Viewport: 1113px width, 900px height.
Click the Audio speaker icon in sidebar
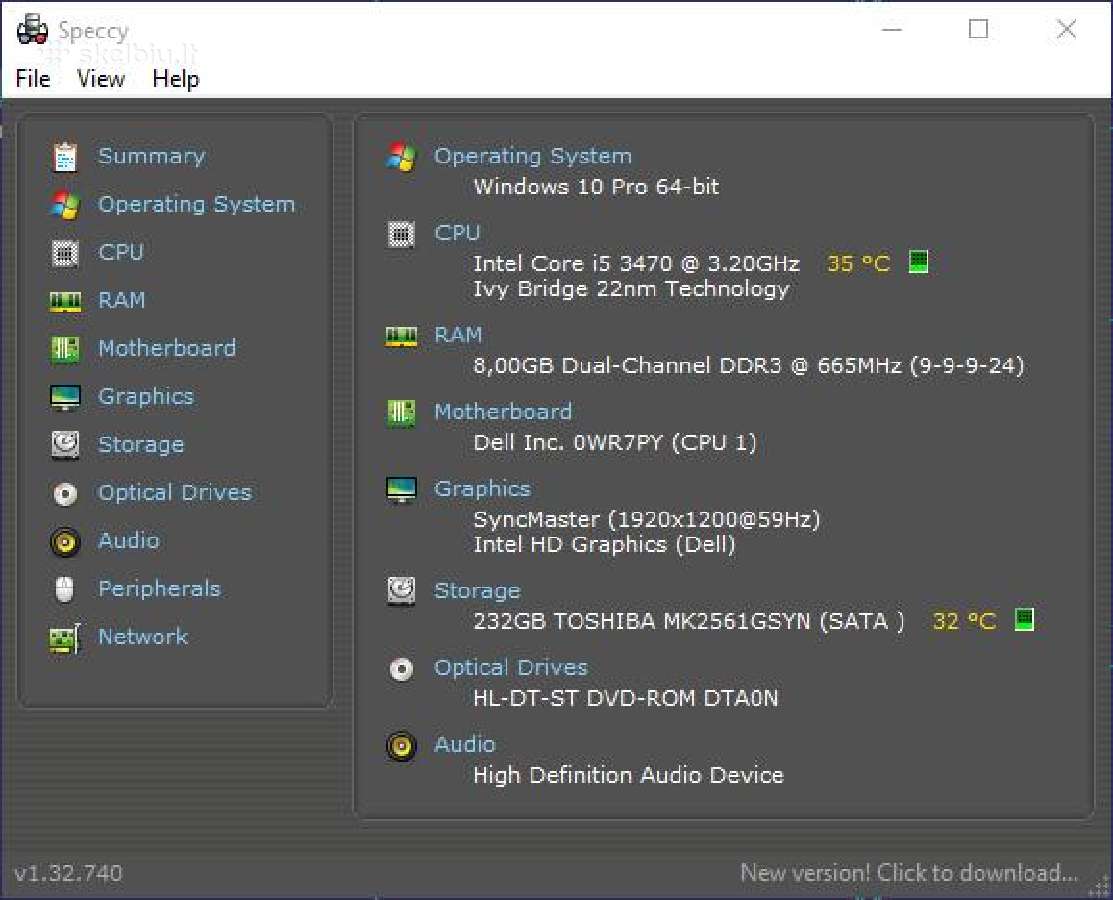[x=65, y=542]
